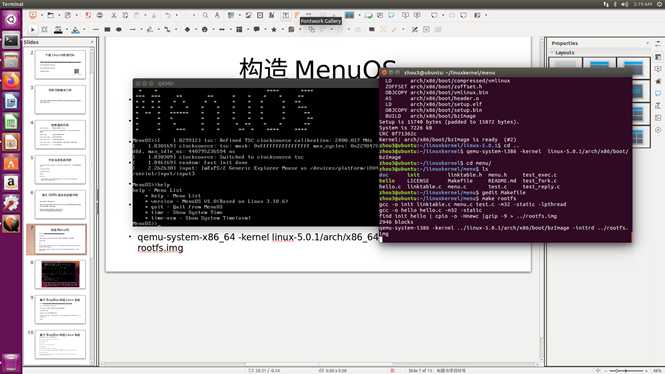665x374 pixels.
Task: Select the Connectors tool
Action: [x=167, y=30]
